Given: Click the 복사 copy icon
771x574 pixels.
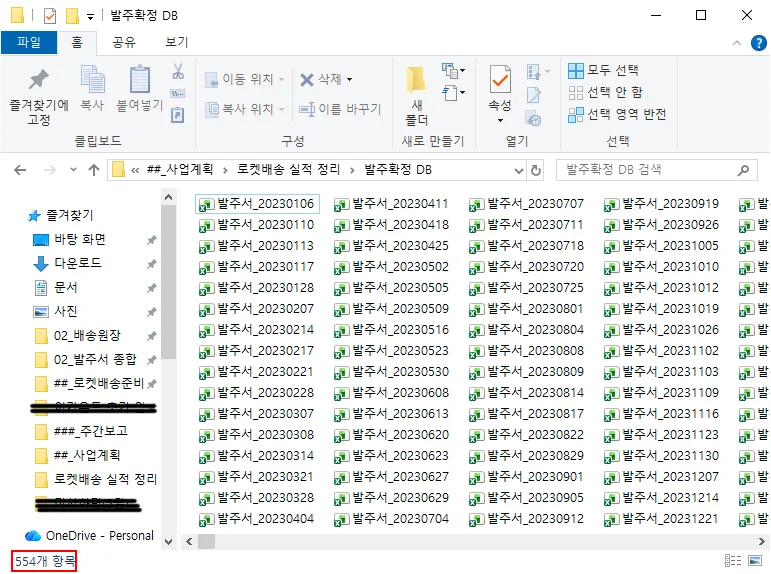Looking at the screenshot, I should (92, 88).
